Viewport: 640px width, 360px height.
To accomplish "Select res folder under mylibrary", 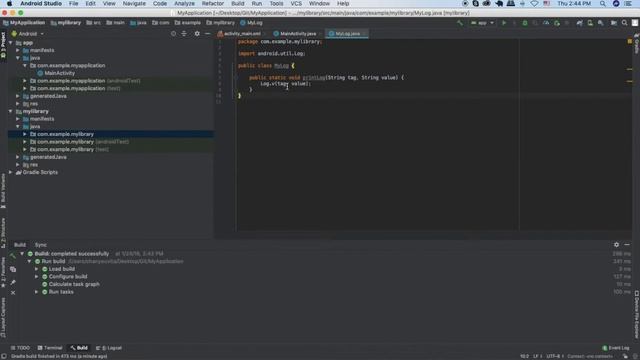I will click(31, 164).
